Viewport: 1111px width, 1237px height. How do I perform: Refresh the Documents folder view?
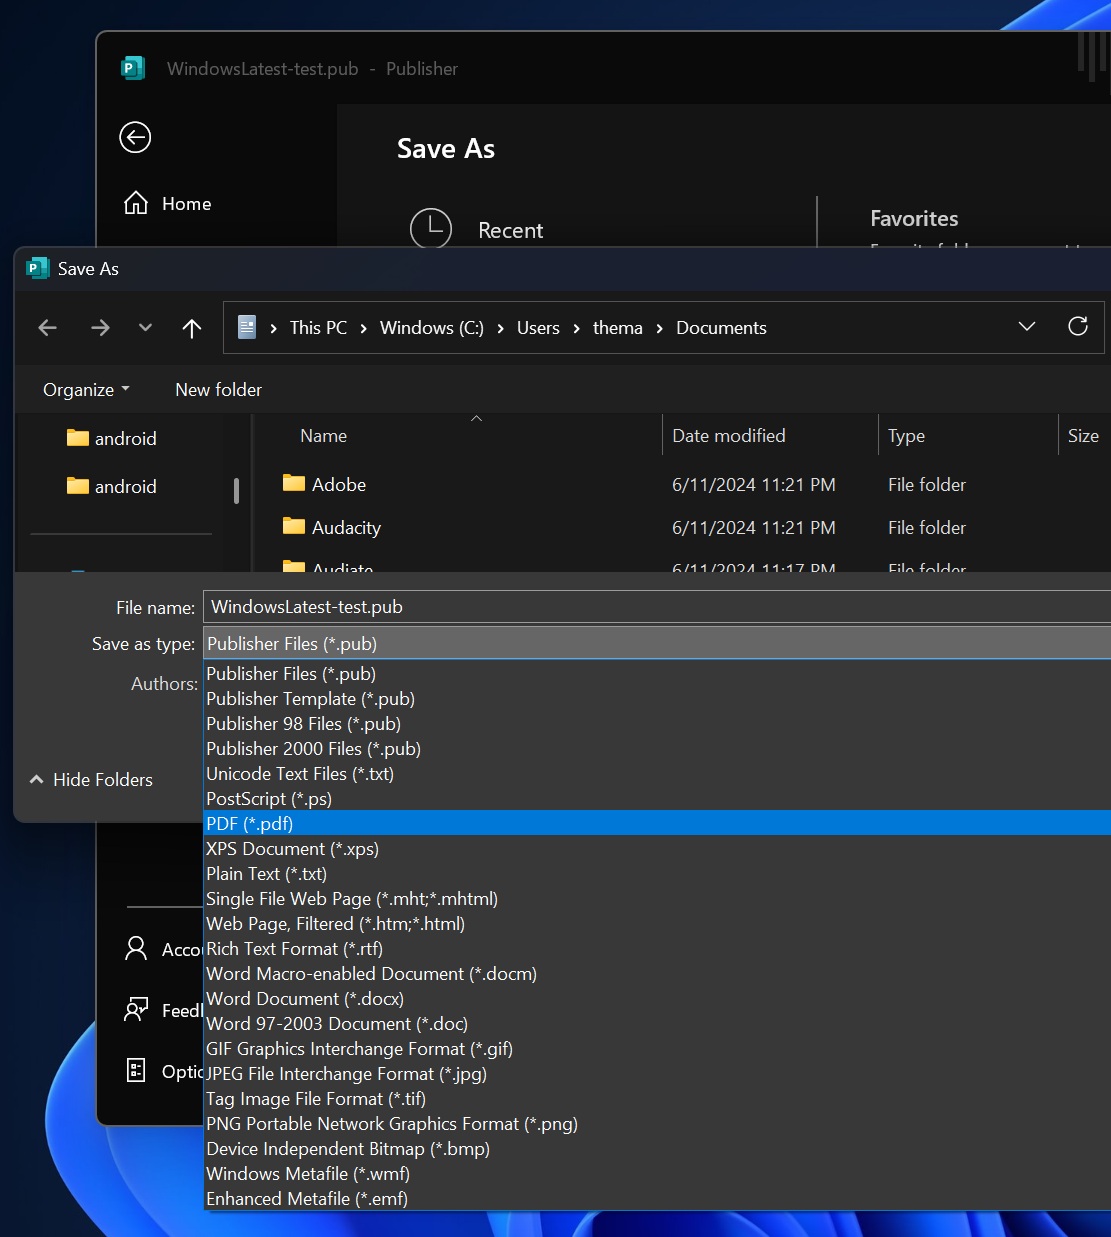(1078, 327)
